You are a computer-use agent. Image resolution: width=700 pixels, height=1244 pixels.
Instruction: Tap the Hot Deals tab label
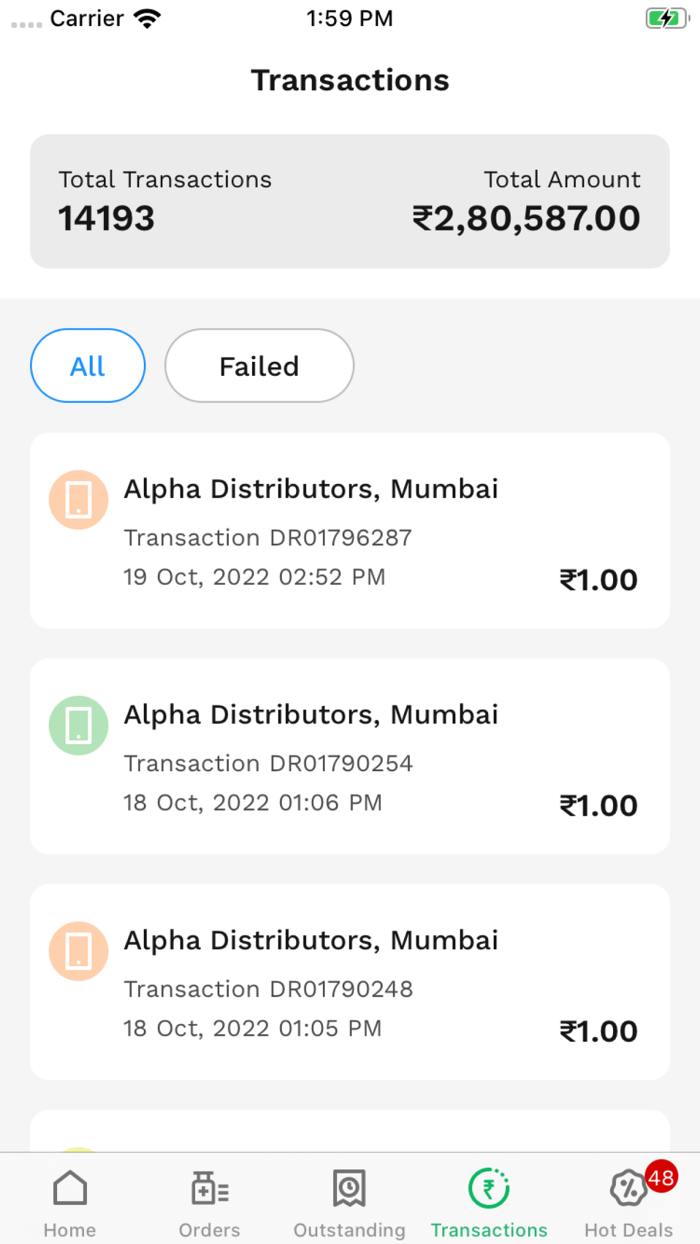click(x=628, y=1230)
